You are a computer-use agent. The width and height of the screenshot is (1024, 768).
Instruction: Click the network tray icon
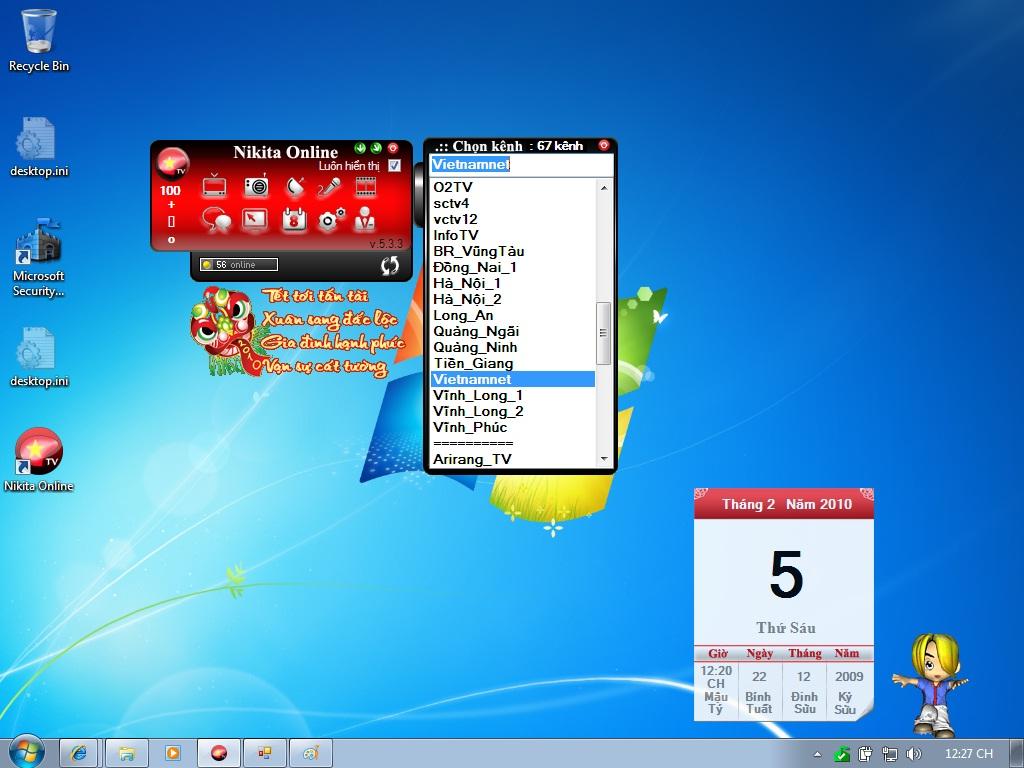[x=889, y=754]
